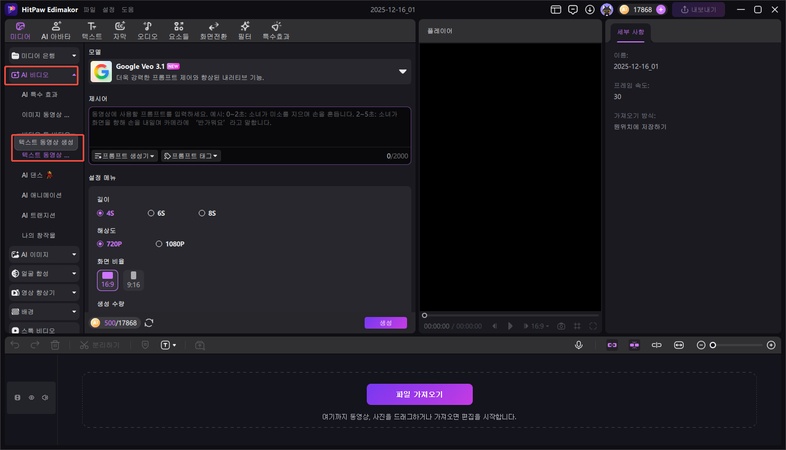
Task: Click the 내보내기 export button
Action: (698, 10)
